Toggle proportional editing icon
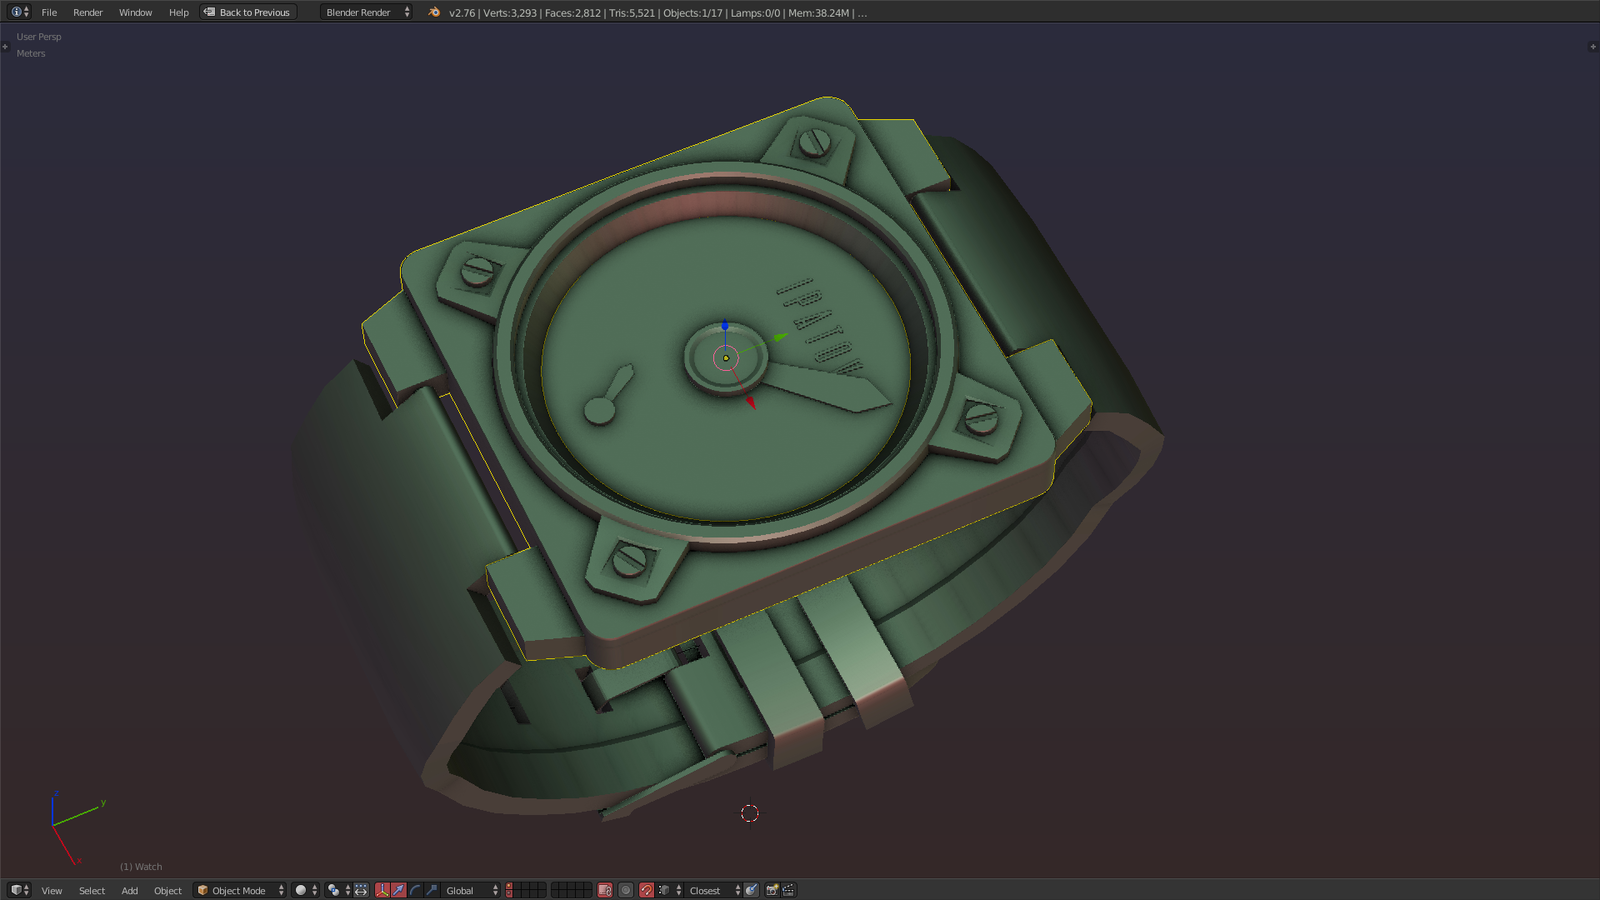The height and width of the screenshot is (900, 1600). click(x=626, y=890)
